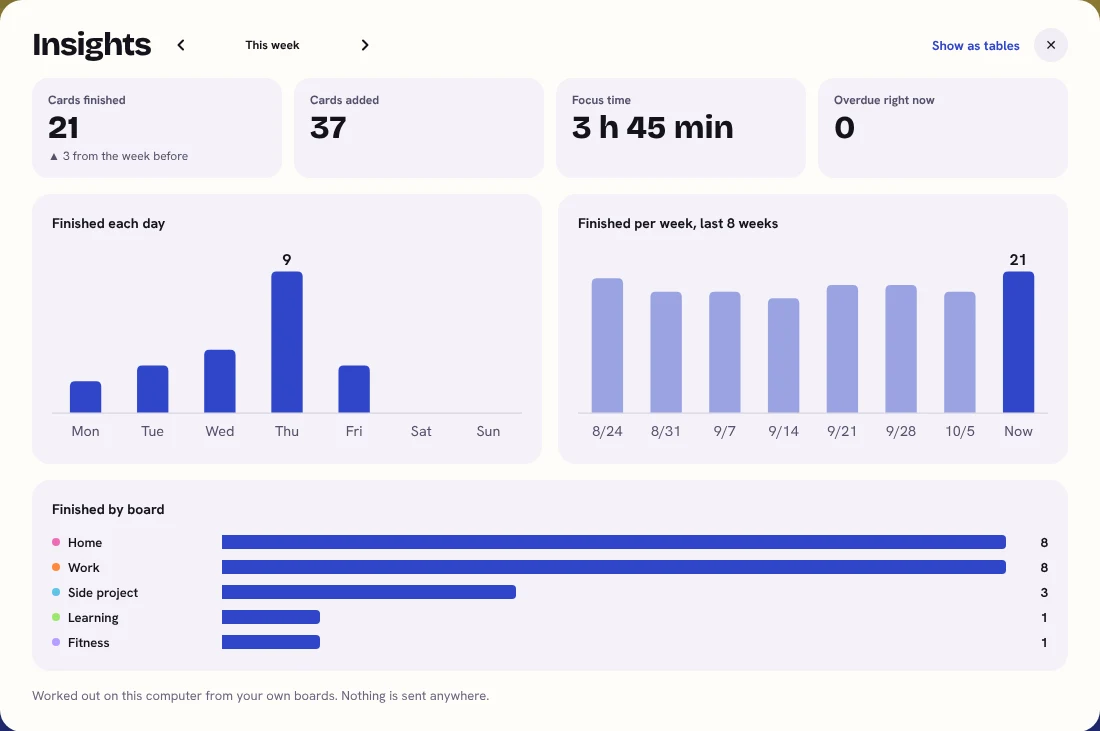Click the Sat axis label
The image size is (1100, 731).
pyautogui.click(x=421, y=431)
